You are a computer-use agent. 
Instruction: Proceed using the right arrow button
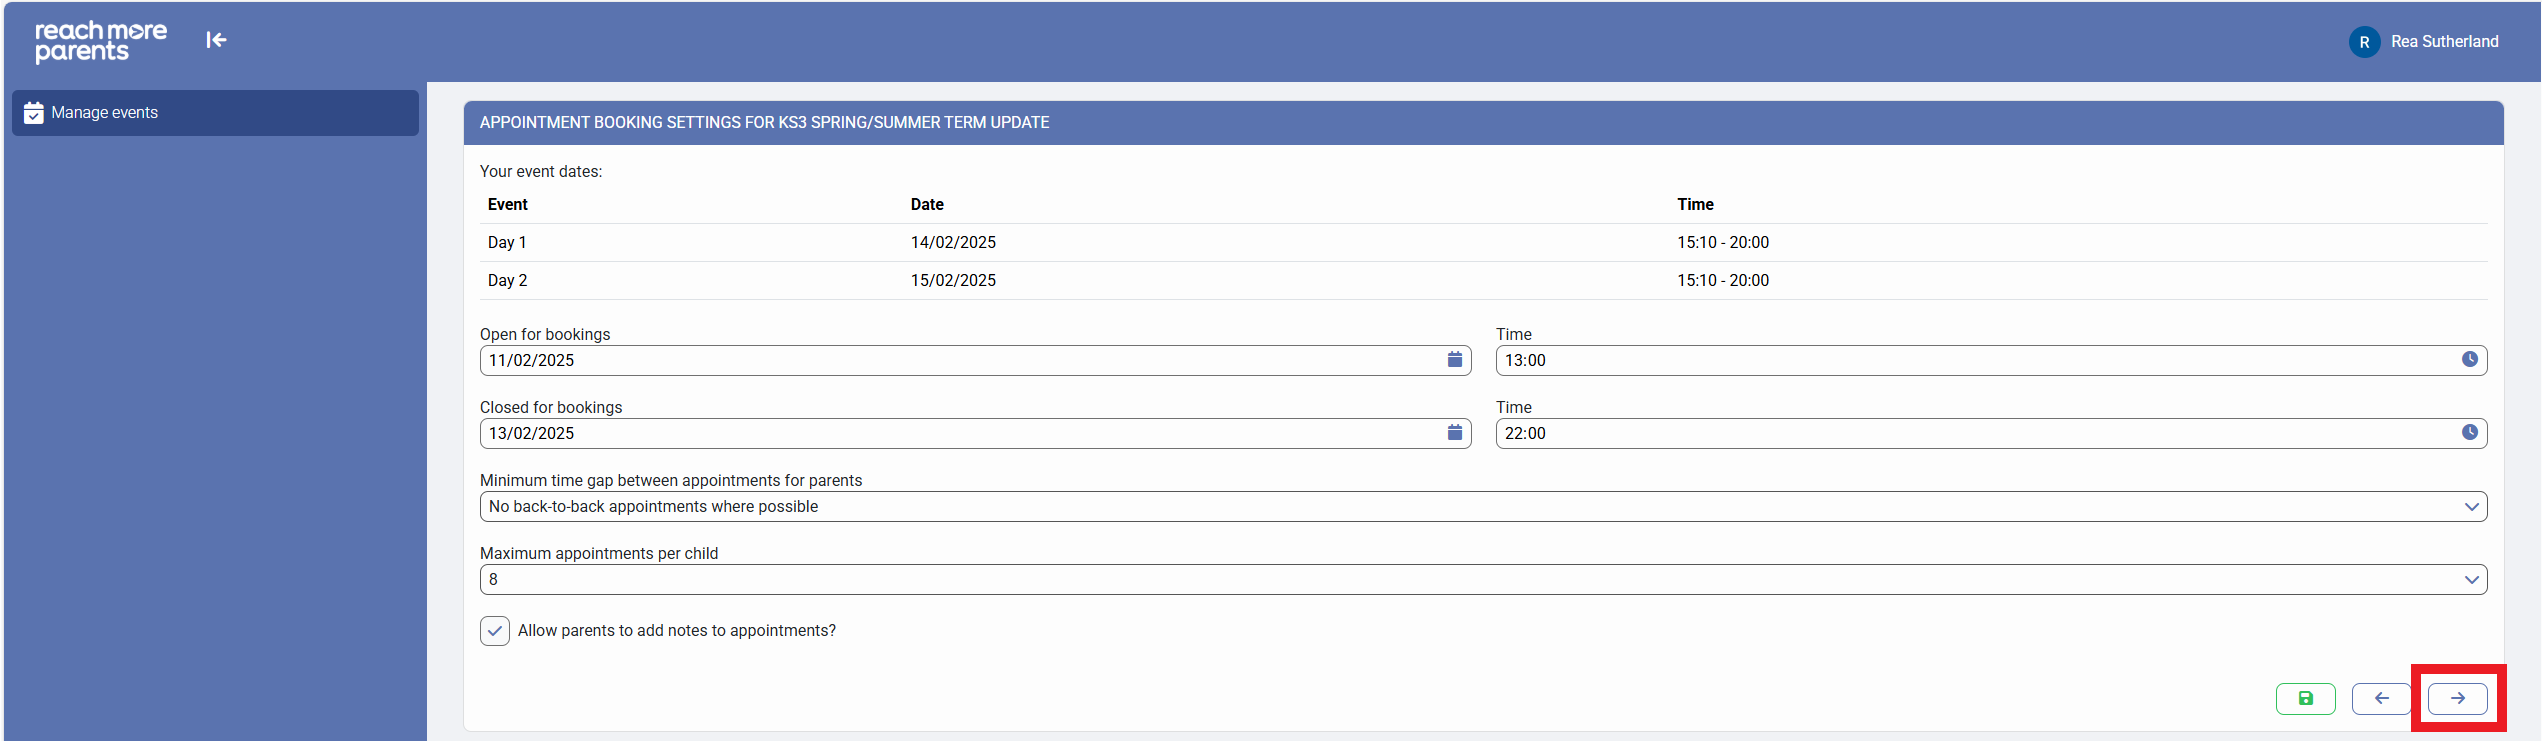point(2457,699)
